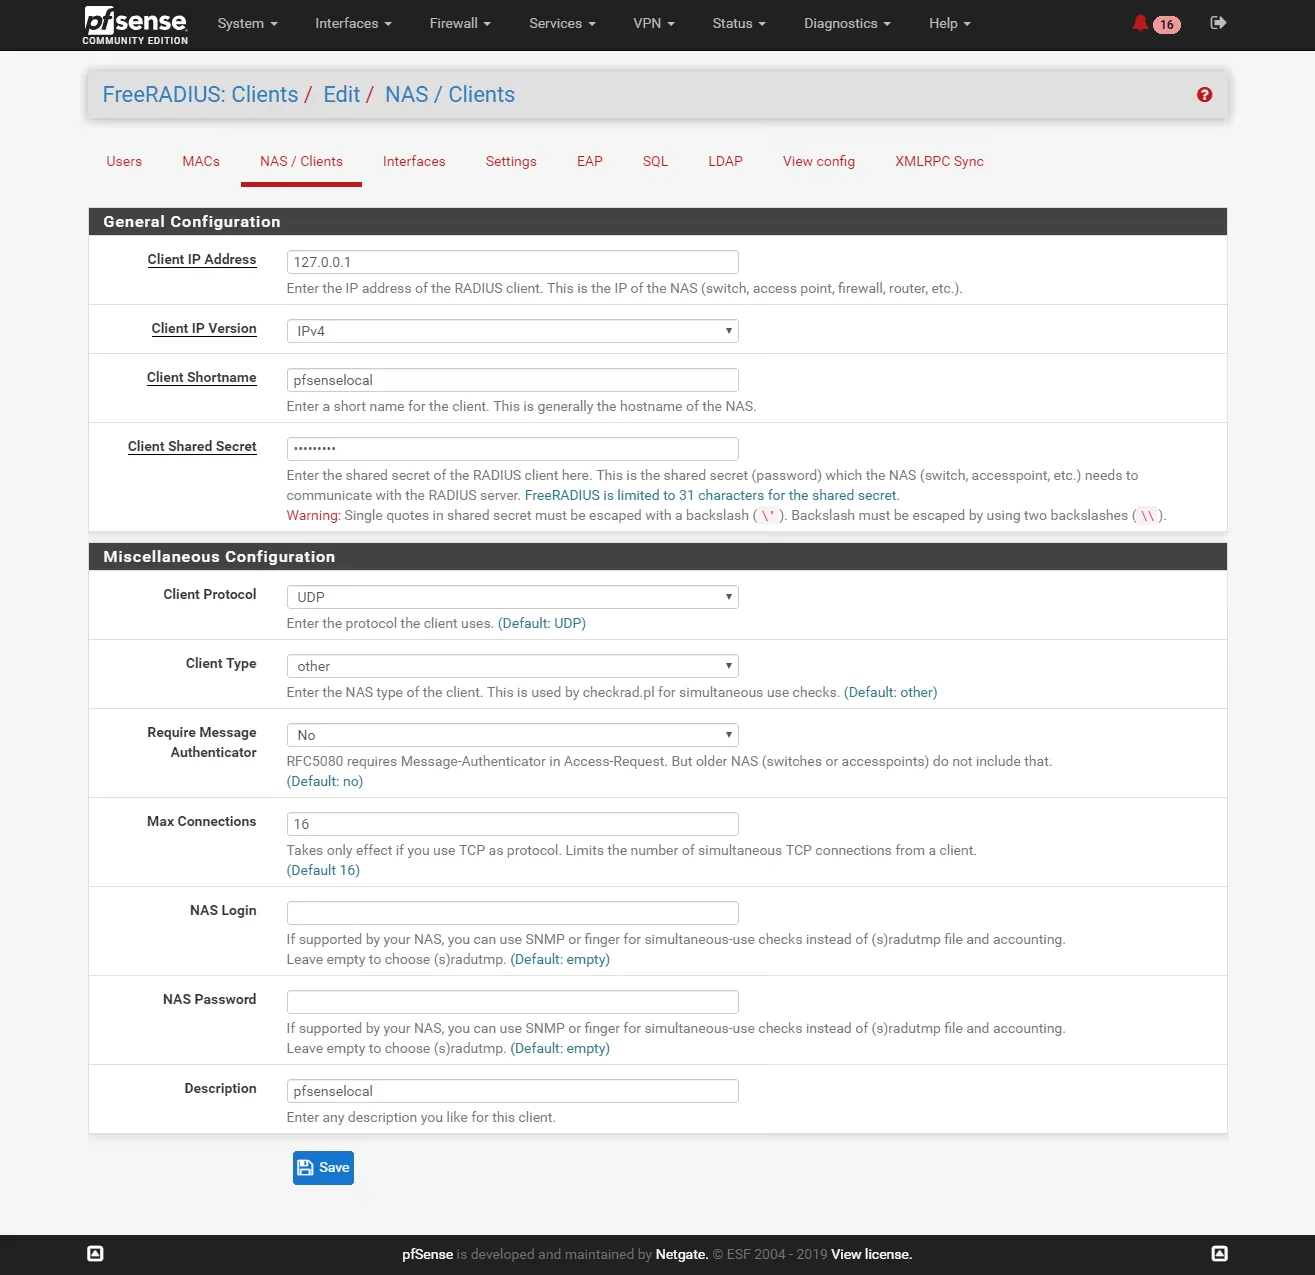Screen dimensions: 1315x1275
Task: Open the Client Protocol dropdown showing UDP
Action: [512, 596]
